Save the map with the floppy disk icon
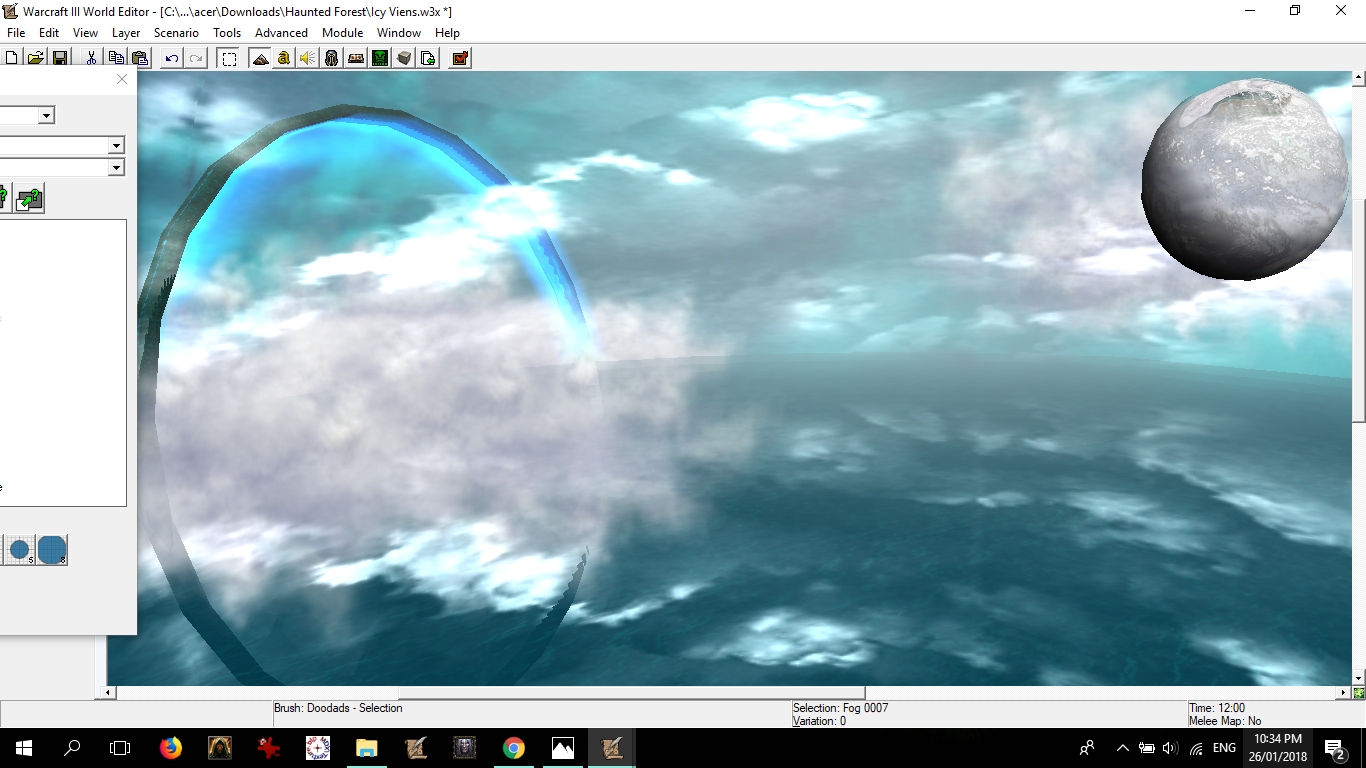Screen dimensions: 1366x768 [x=59, y=58]
